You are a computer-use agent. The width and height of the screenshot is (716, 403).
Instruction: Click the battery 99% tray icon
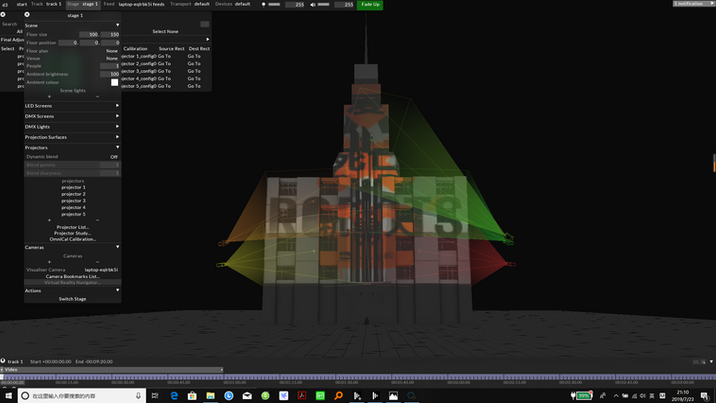(x=582, y=395)
